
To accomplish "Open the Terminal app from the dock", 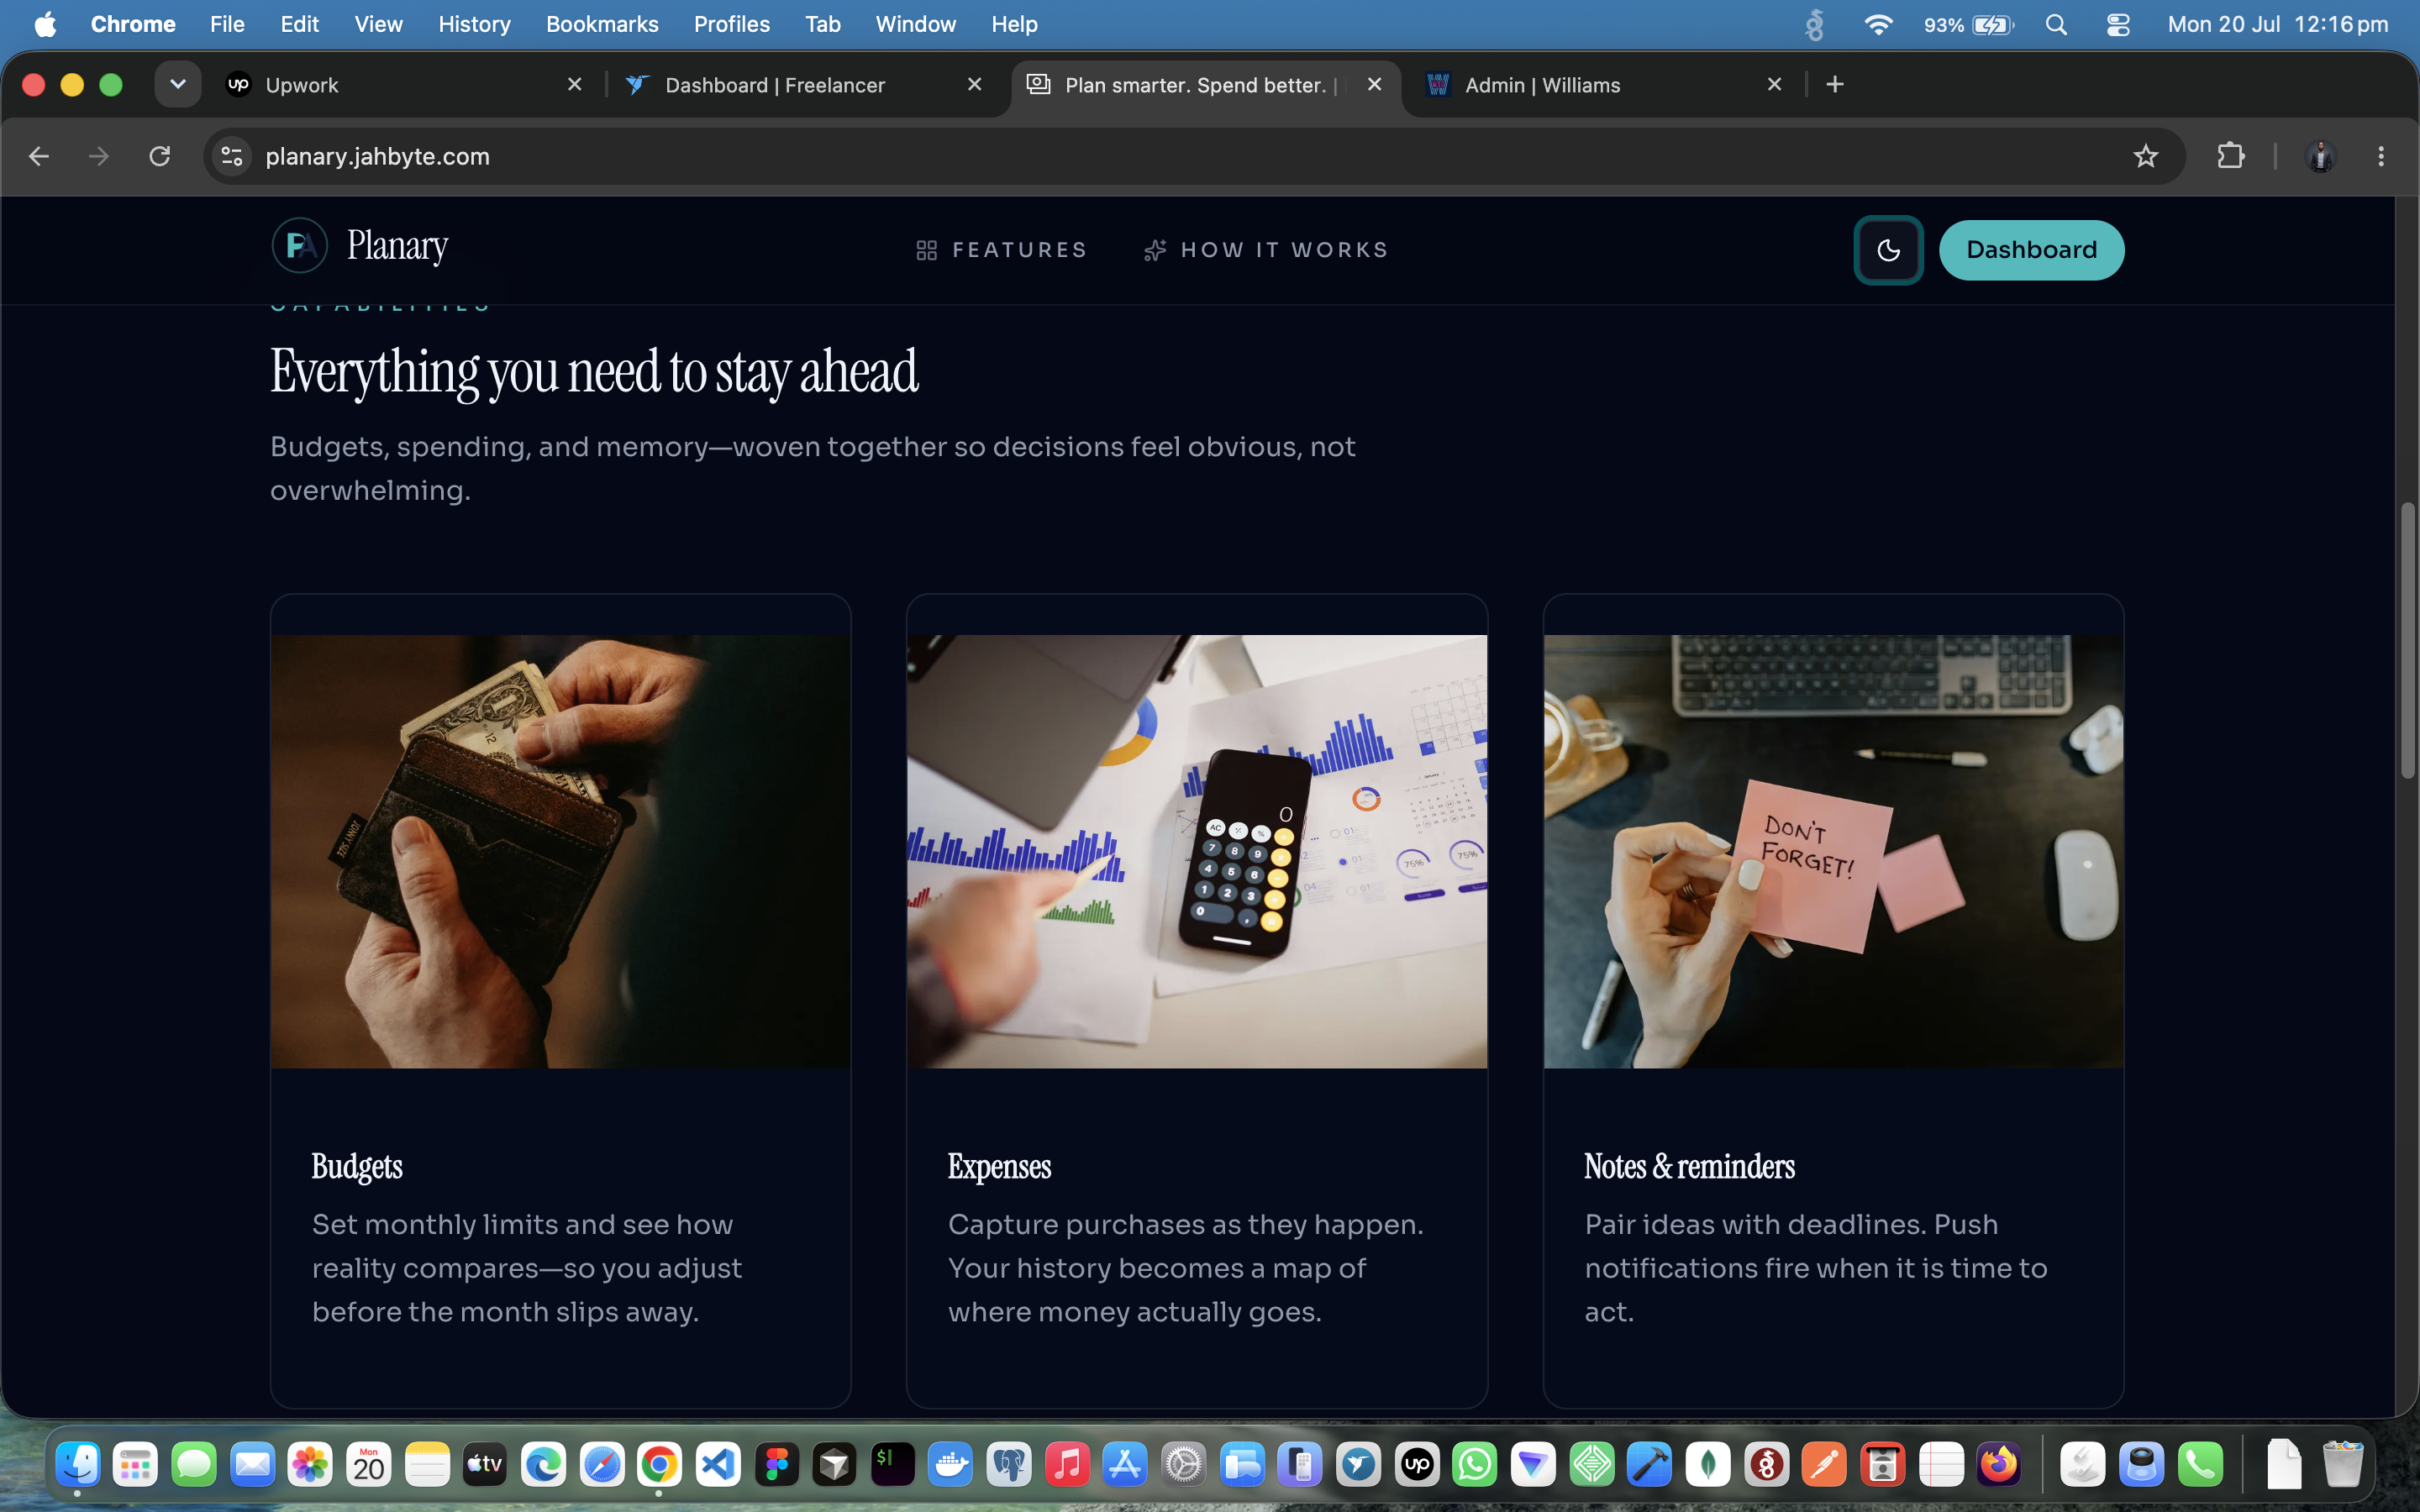I will (892, 1465).
